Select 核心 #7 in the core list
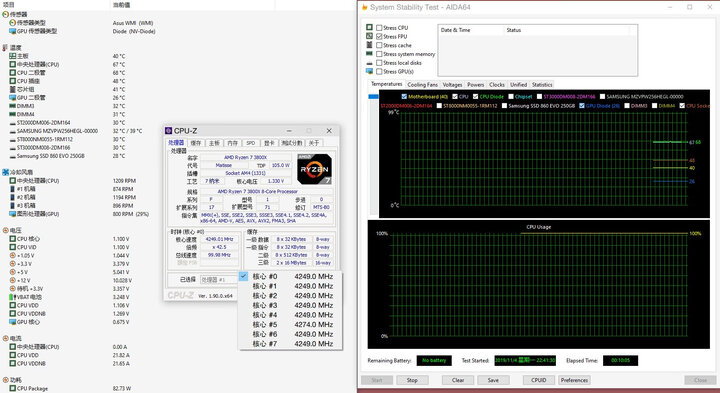 coord(290,343)
